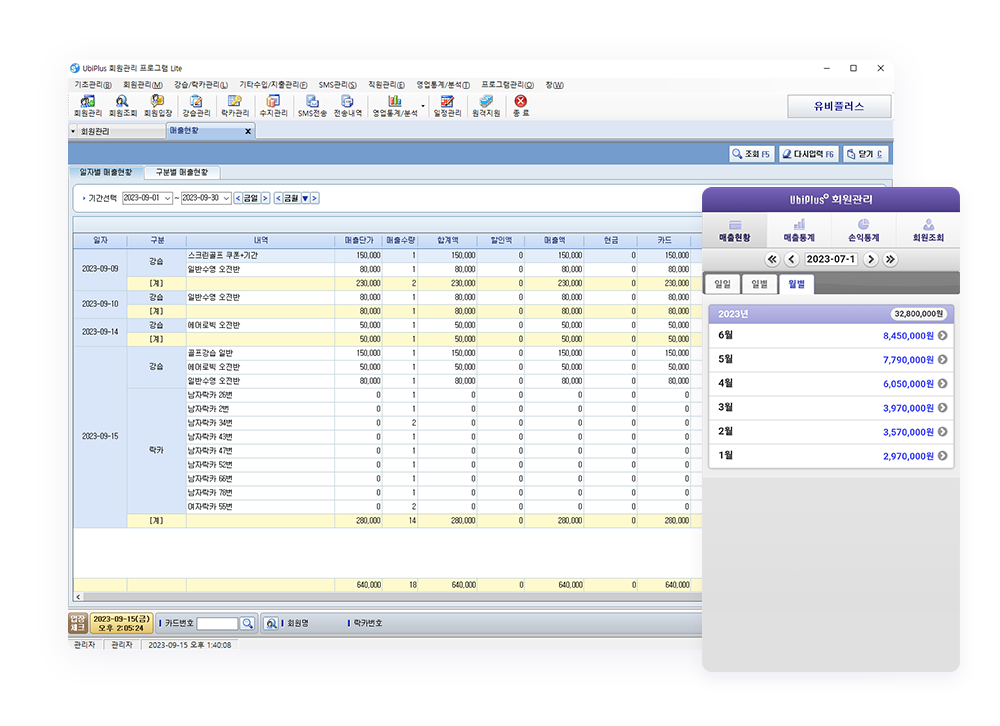Expand the tab list arrow beside 회원관리
Viewport: 1000px width, 726px height.
(x=73, y=131)
